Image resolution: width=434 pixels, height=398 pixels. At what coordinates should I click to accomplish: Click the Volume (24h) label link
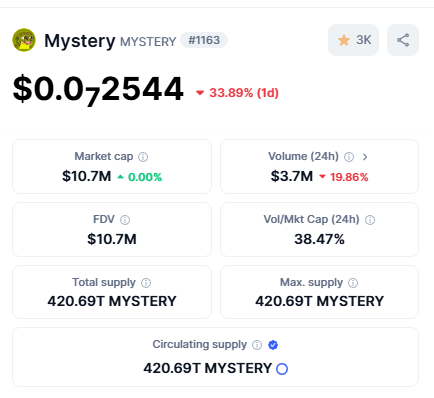click(x=303, y=156)
